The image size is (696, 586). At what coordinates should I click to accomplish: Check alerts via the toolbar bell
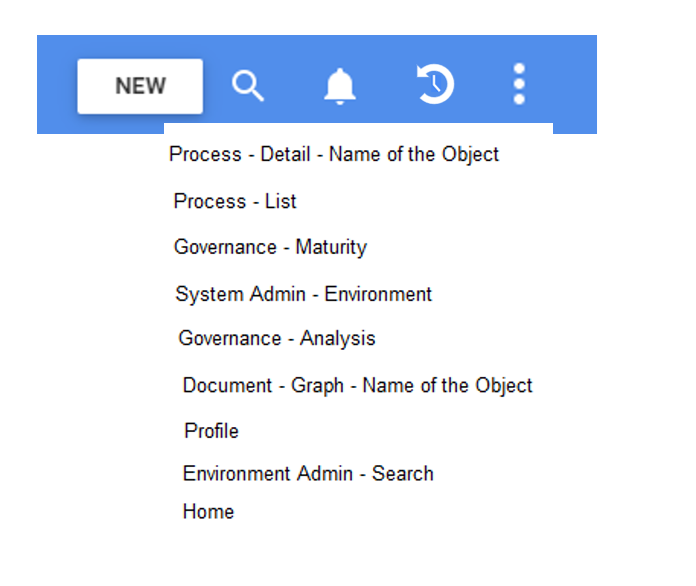pyautogui.click(x=340, y=86)
